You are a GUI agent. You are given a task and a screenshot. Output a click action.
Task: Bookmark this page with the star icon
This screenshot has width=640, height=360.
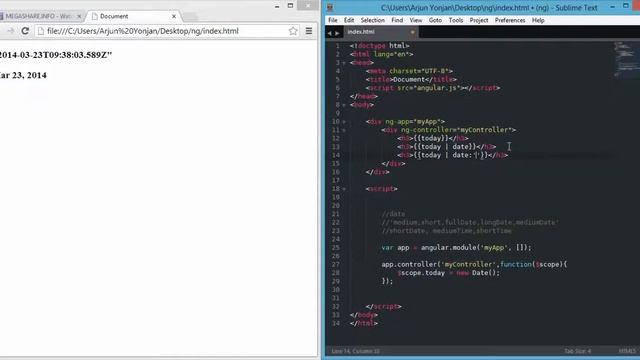(293, 31)
